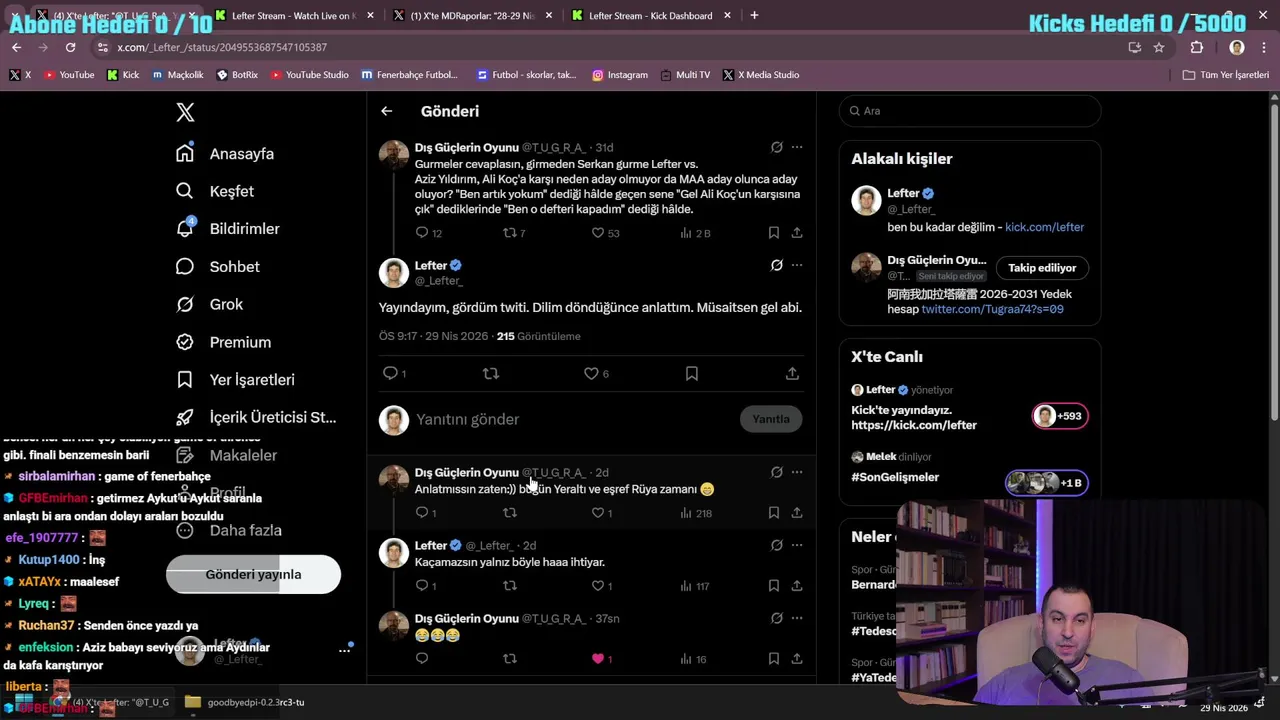Repost the Gurmeler cevaplasın post
Viewport: 1280px width, 720px height.
click(510, 233)
